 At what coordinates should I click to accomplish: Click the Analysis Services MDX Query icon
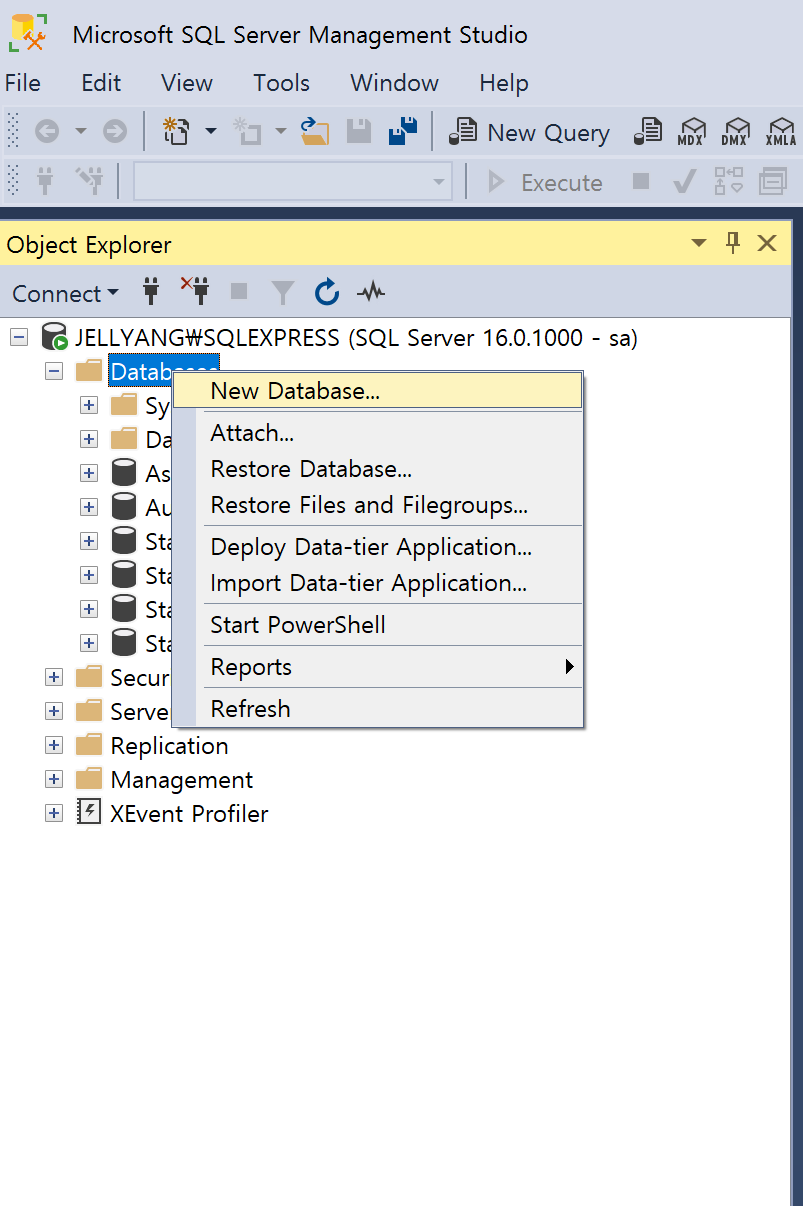click(691, 132)
